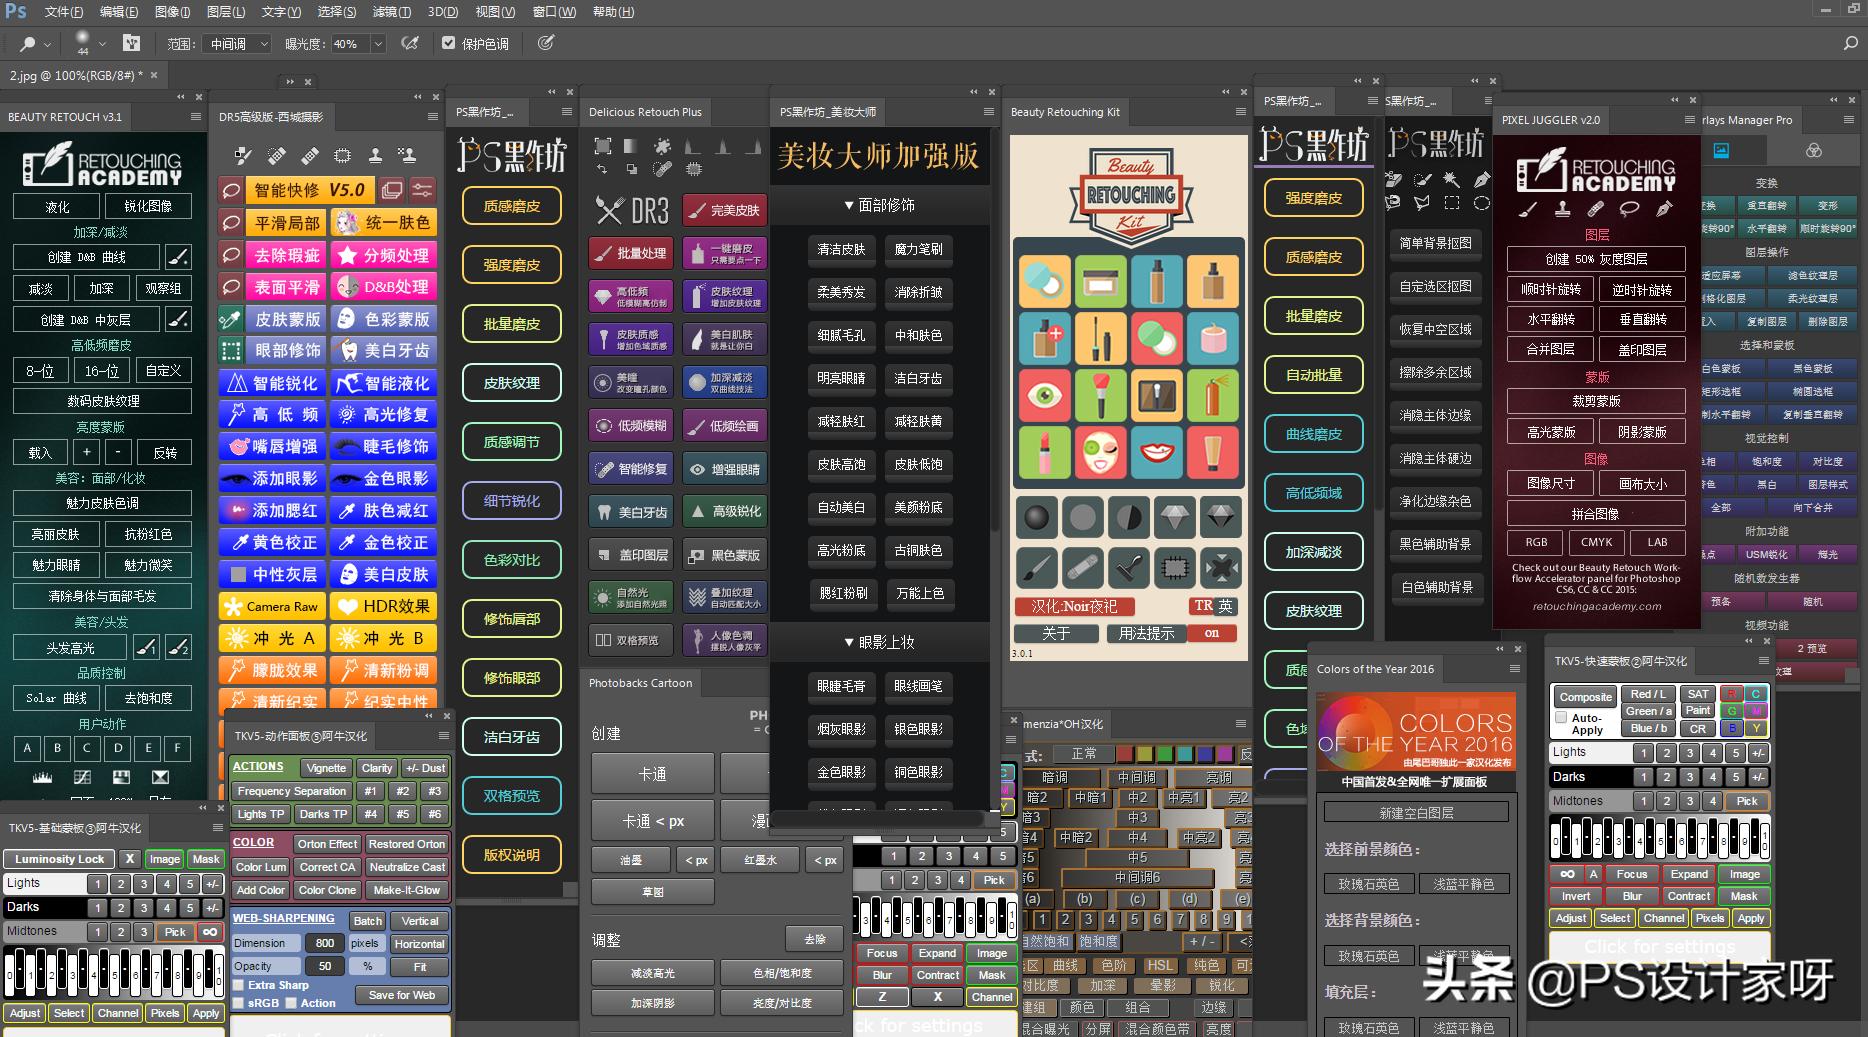Open the dodge tool preset dropdown arrow

pos(47,44)
